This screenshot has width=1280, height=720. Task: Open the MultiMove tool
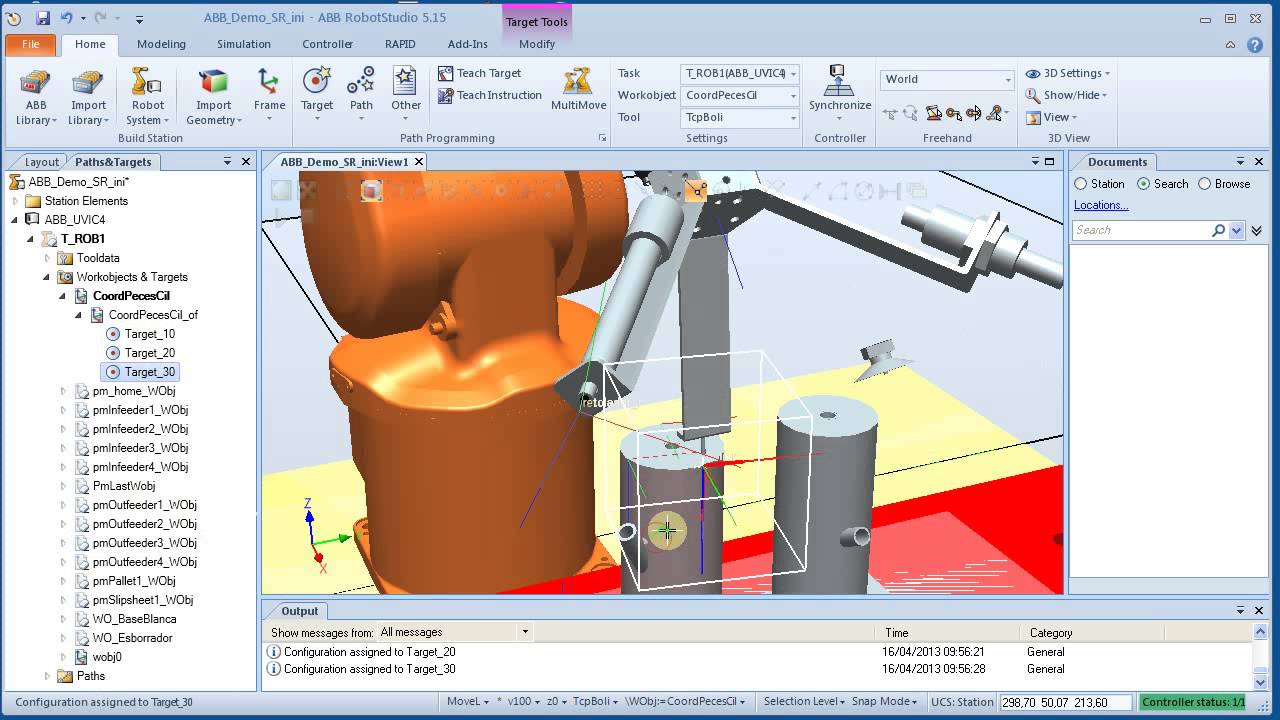click(x=578, y=90)
